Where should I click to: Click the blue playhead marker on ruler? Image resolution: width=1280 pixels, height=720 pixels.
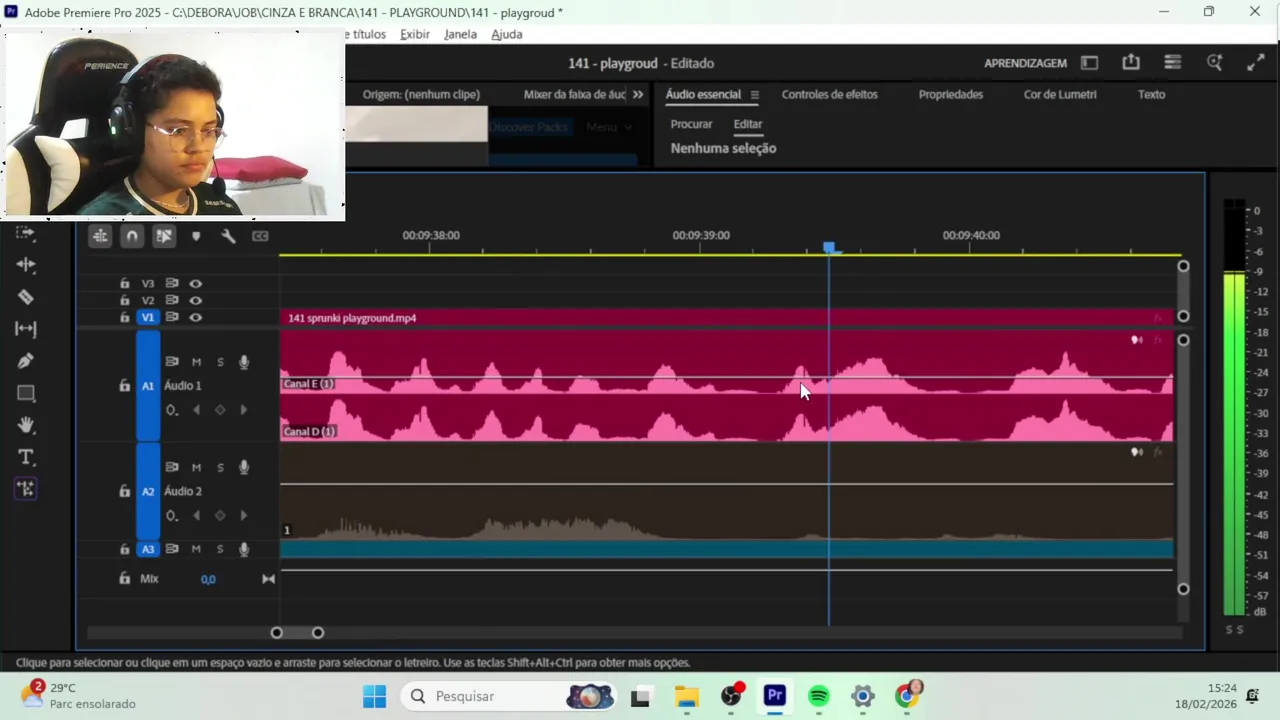pos(829,247)
